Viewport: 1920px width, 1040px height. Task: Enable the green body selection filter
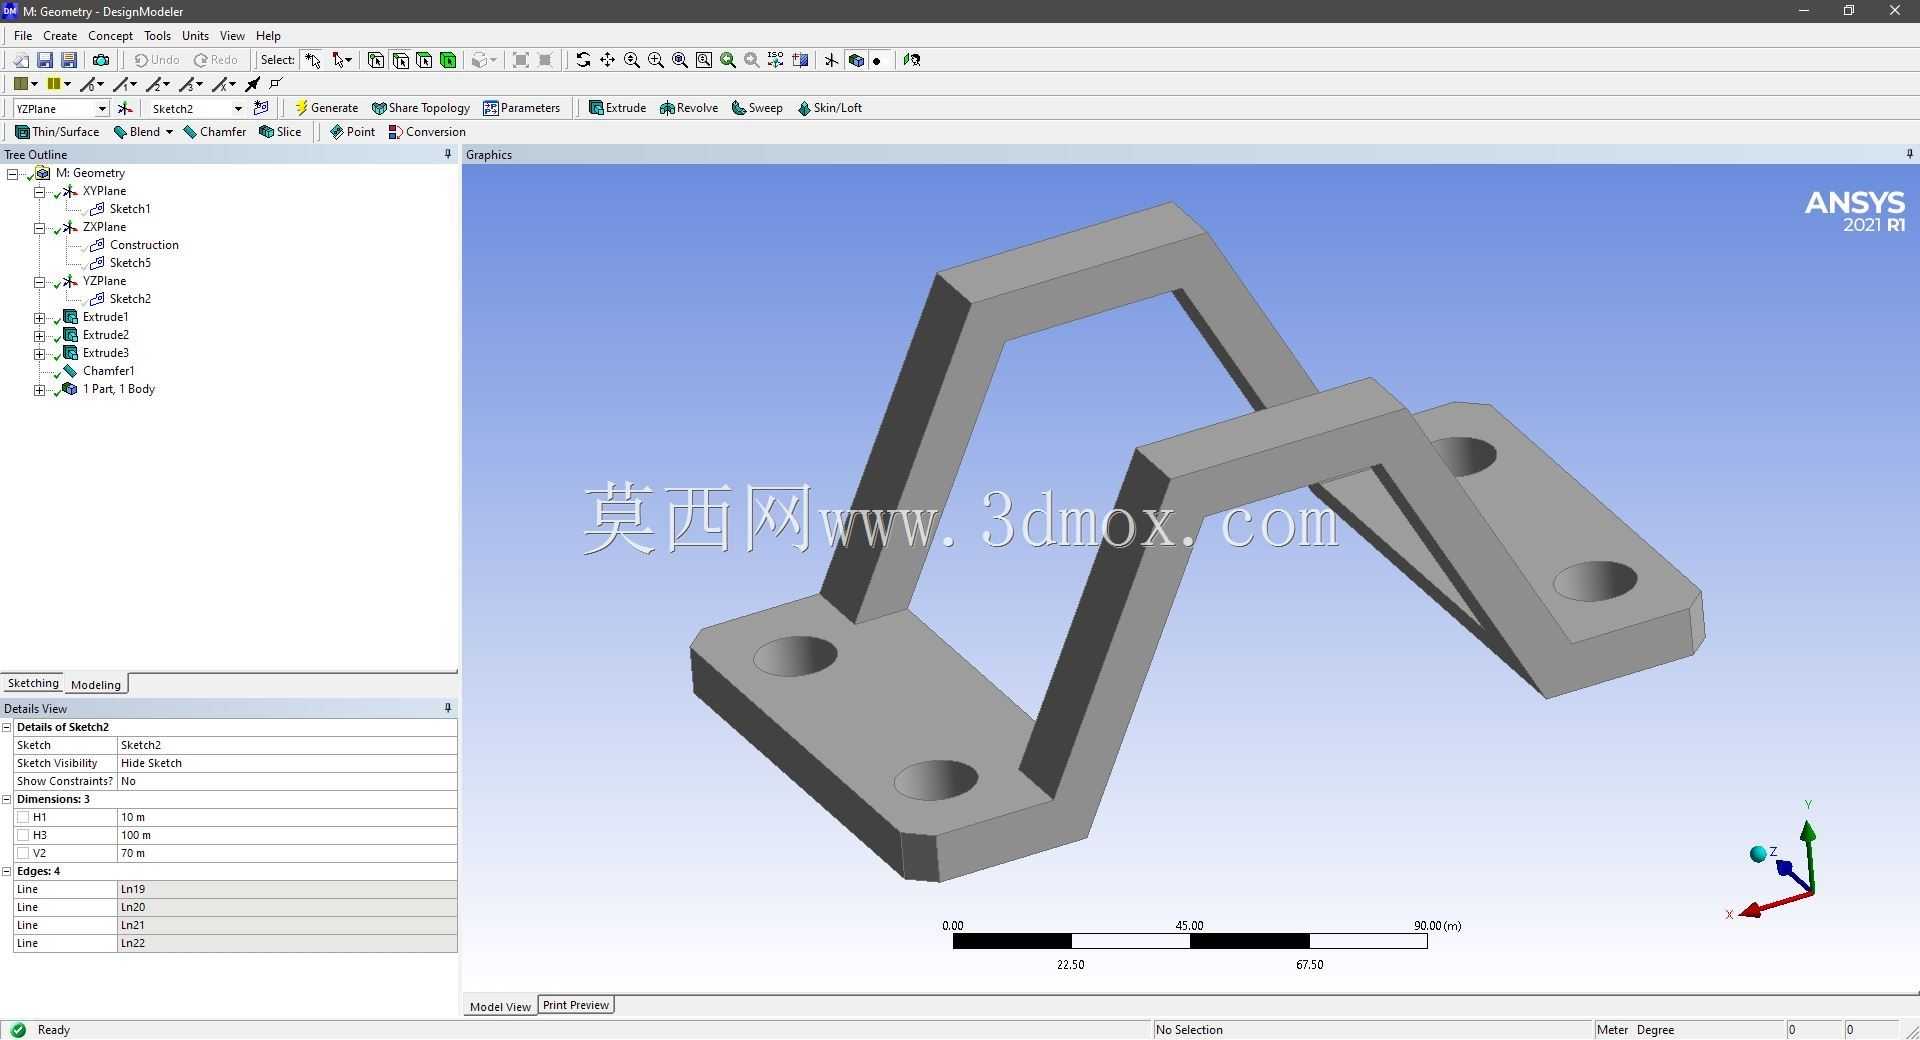point(448,60)
